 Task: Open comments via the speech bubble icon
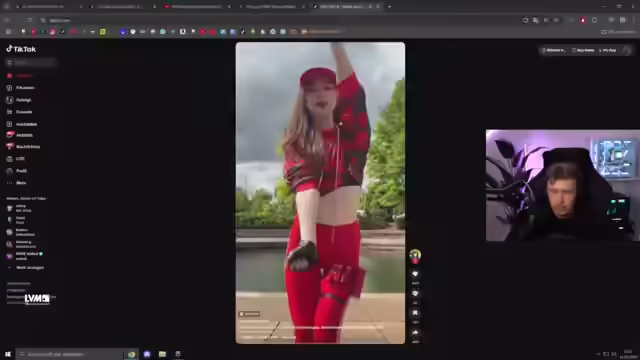[x=415, y=293]
